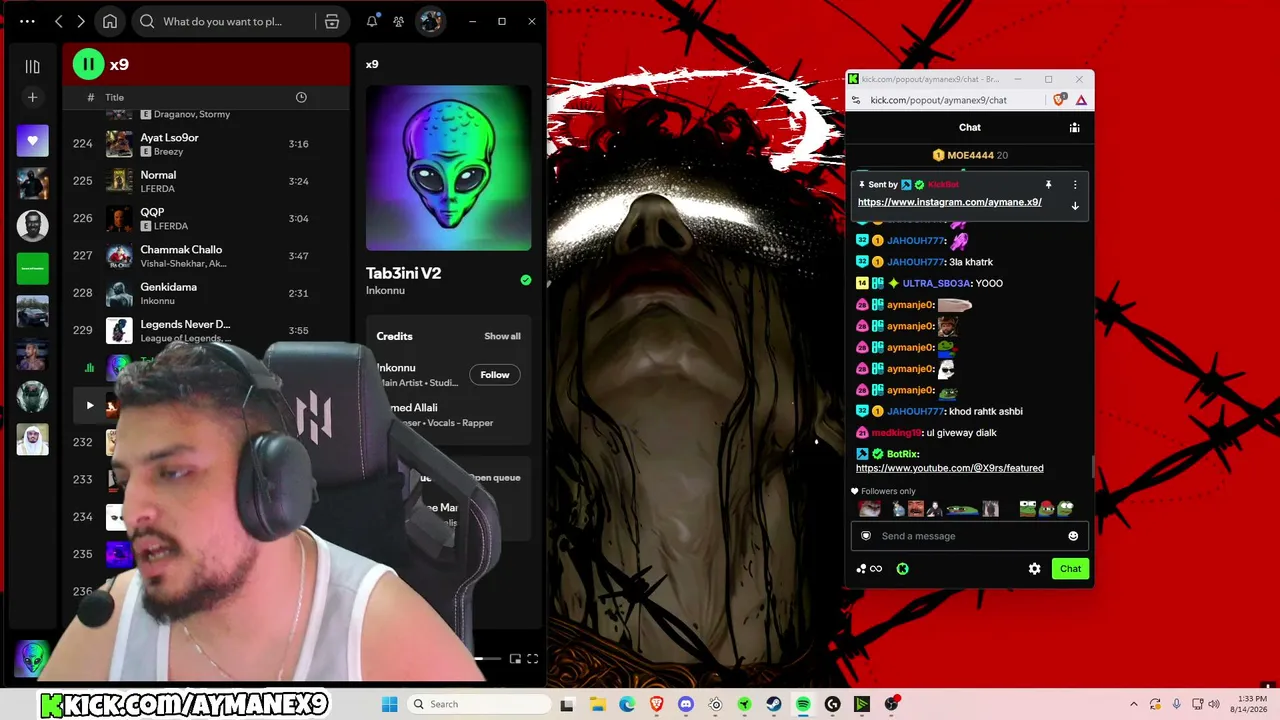Expand the pinned message arrow
The image size is (1280, 720).
point(1075,206)
